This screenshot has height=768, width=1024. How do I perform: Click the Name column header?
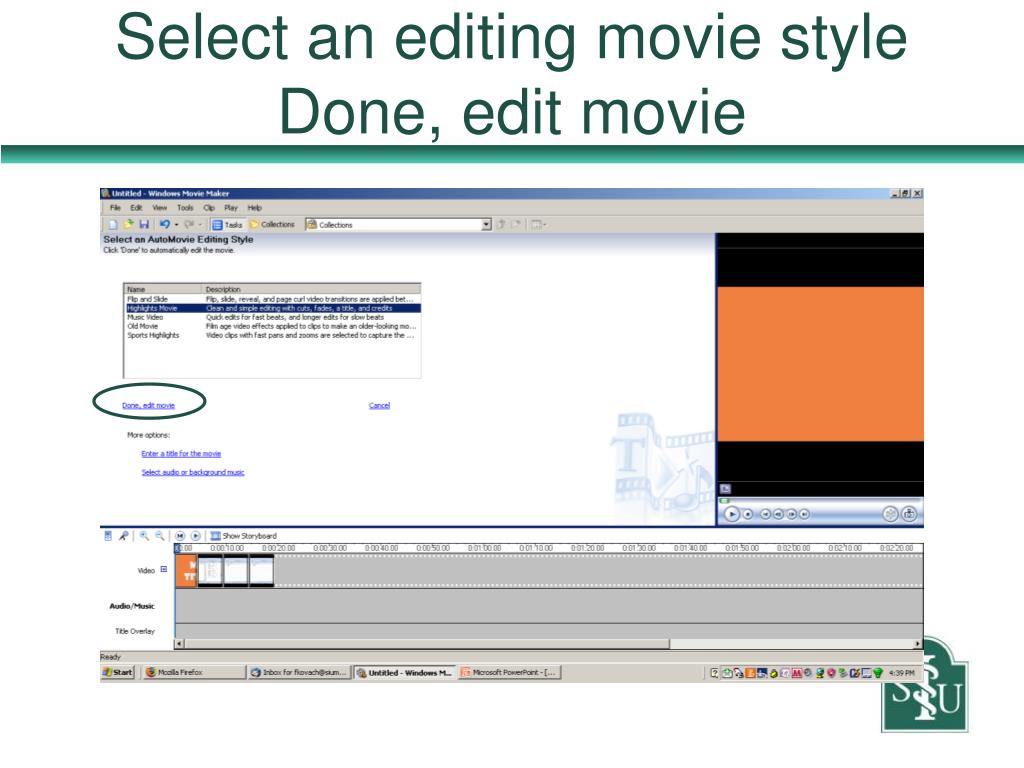(x=163, y=289)
